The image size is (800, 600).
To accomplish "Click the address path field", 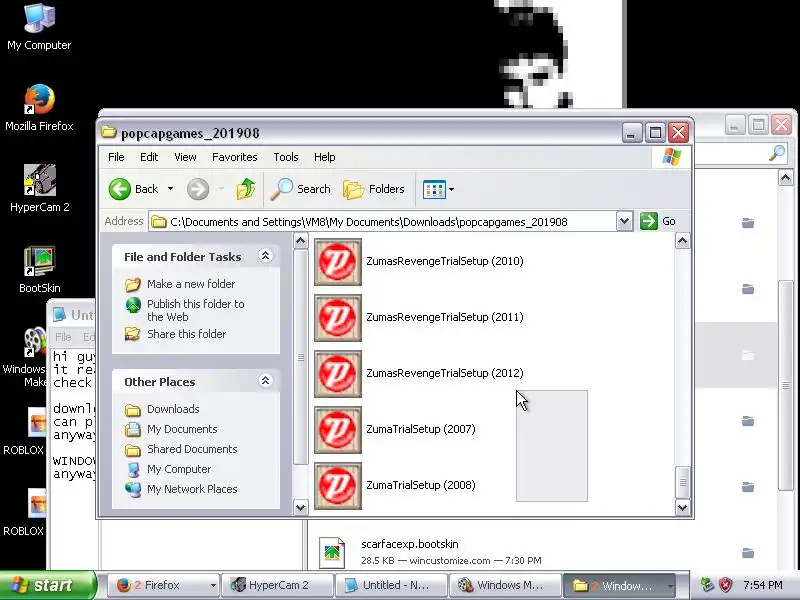I will tap(383, 222).
